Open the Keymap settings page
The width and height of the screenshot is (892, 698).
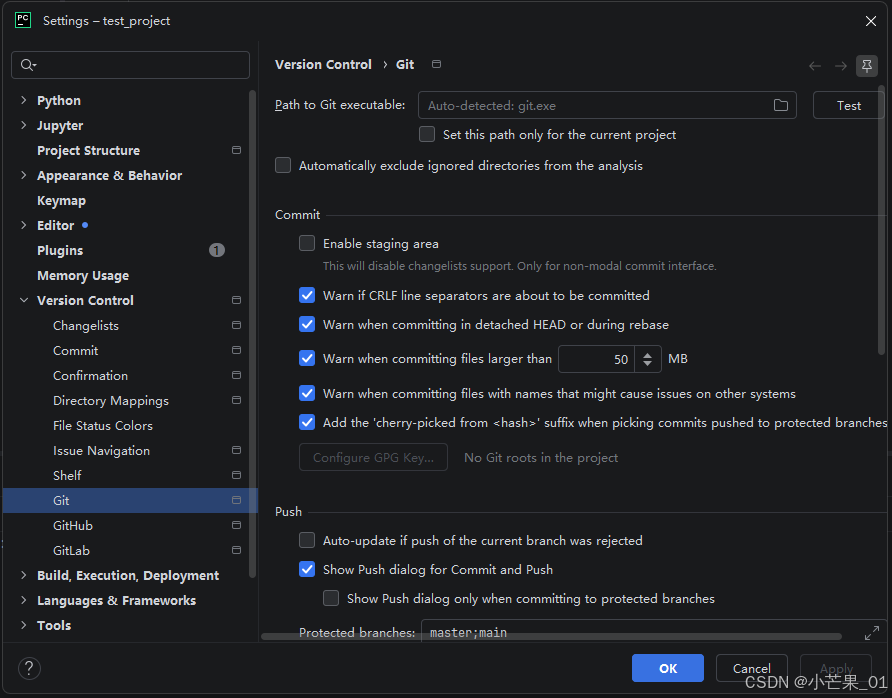click(x=61, y=200)
